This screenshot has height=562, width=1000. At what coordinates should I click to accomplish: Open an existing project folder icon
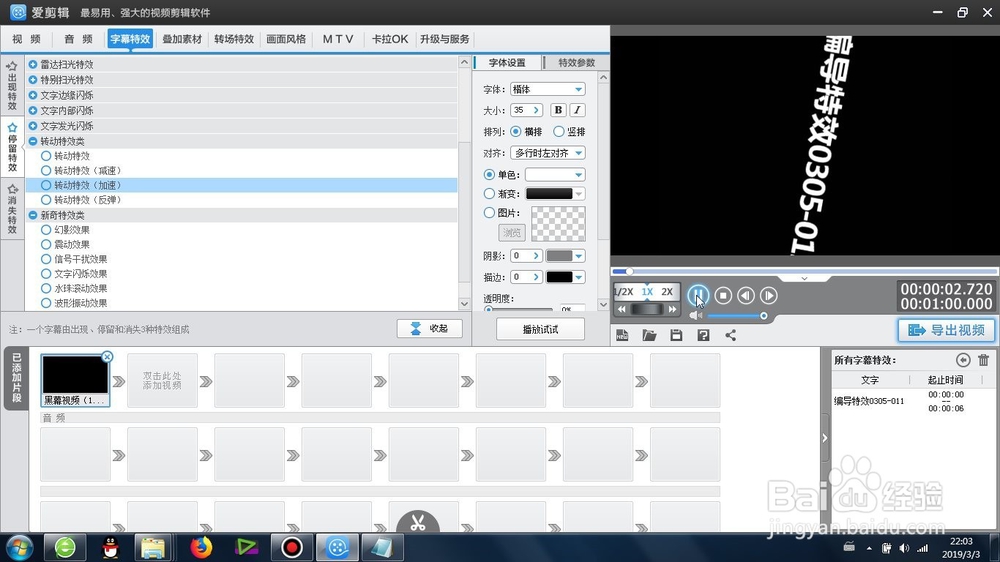[x=649, y=336]
